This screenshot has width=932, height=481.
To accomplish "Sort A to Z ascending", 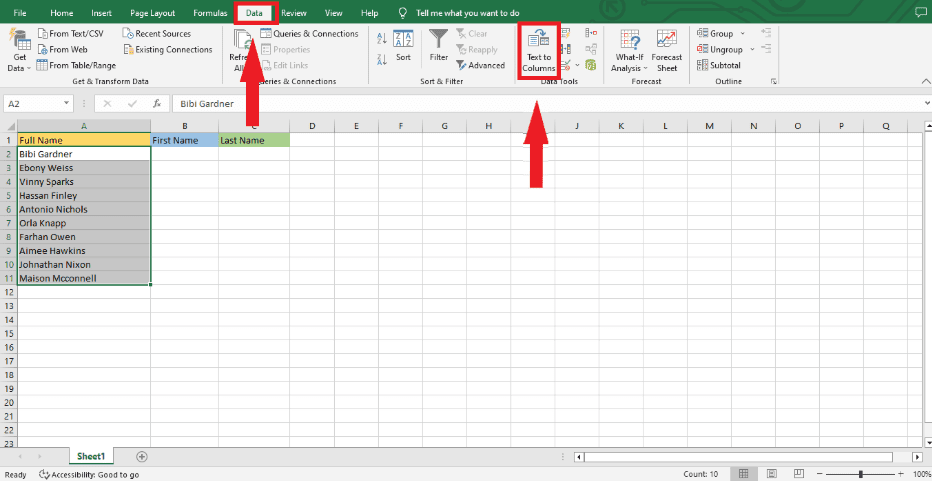I will pos(382,39).
